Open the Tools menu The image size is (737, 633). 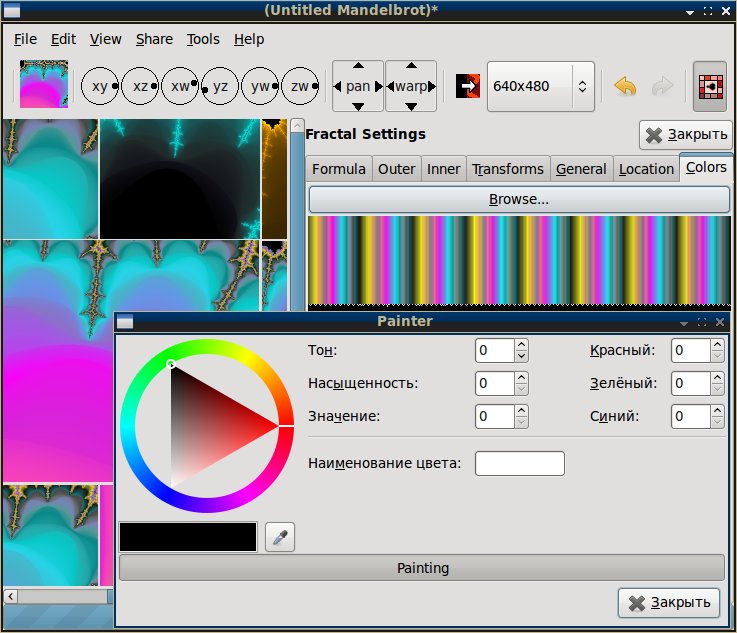pyautogui.click(x=203, y=39)
